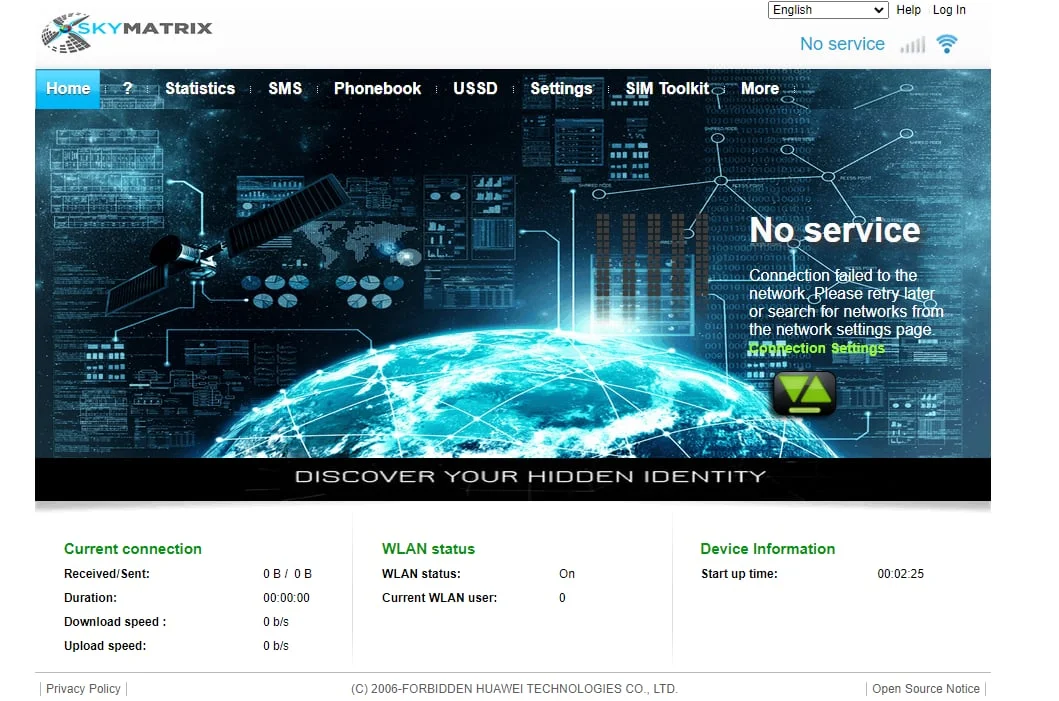Screen dimensions: 1059x701
Task: Click the Received/Sent value 0 B / 0 B
Action: pos(287,574)
